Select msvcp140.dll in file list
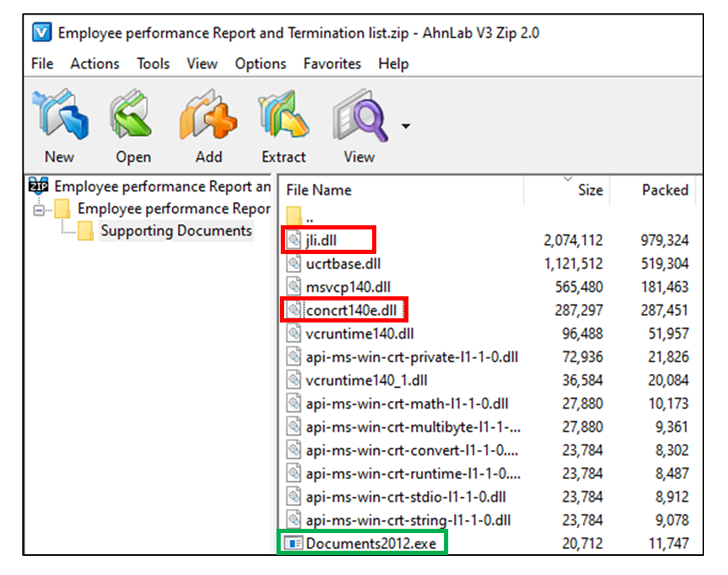728x575 pixels. tap(348, 287)
